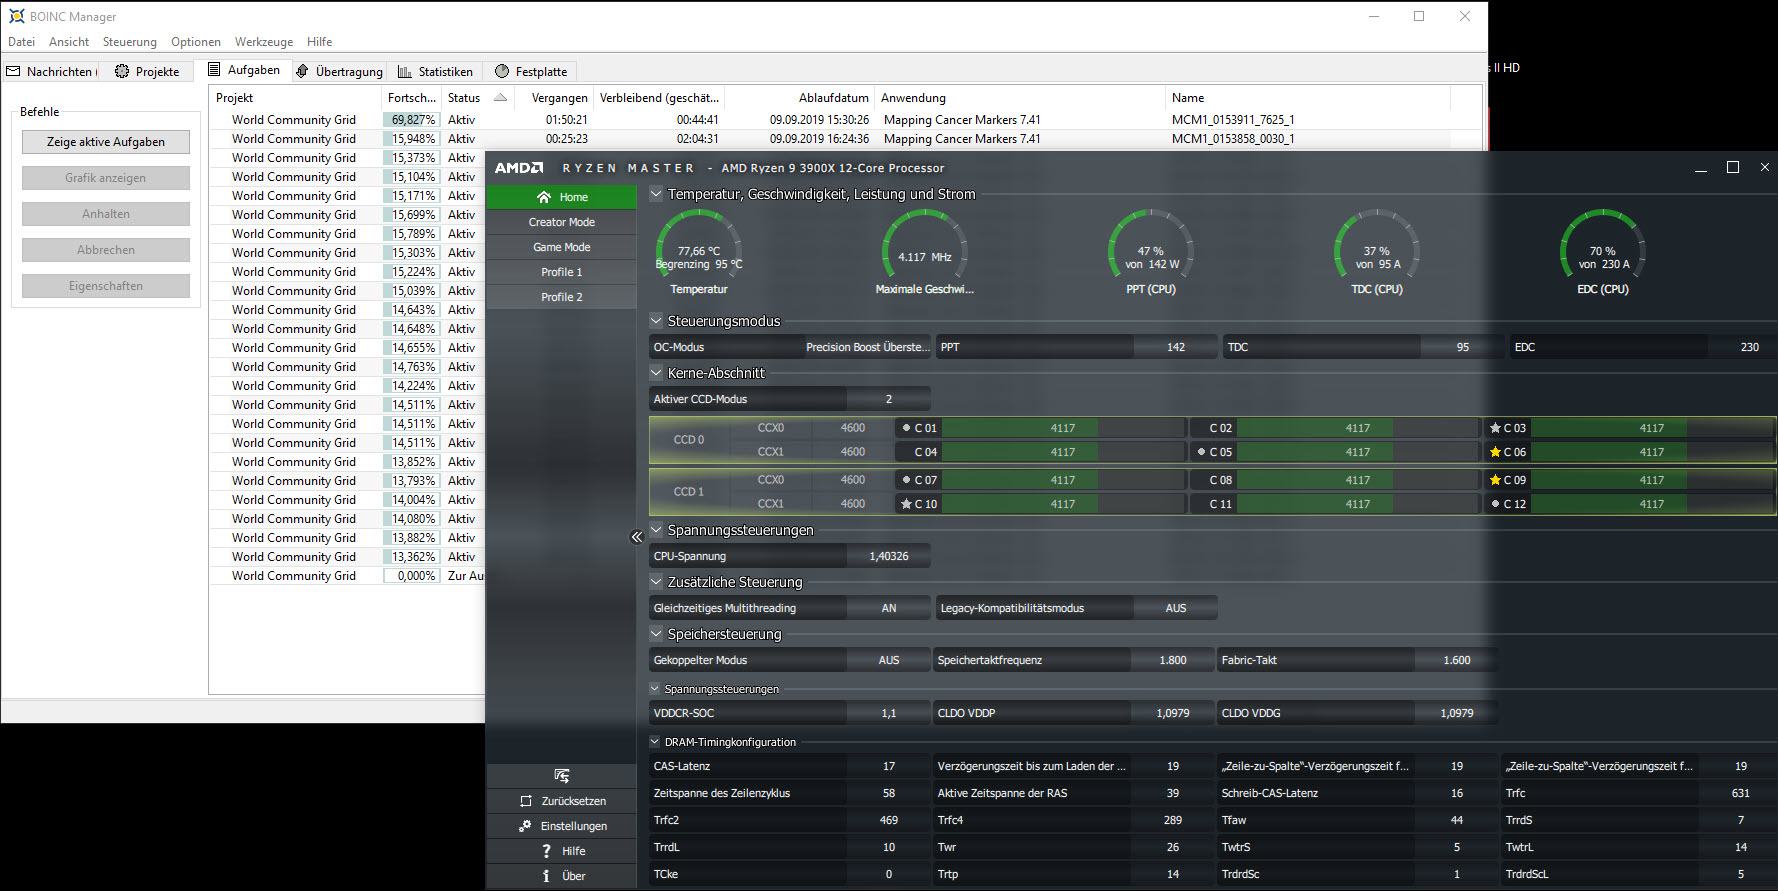Click the Anhalten button in BOINC

(106, 214)
